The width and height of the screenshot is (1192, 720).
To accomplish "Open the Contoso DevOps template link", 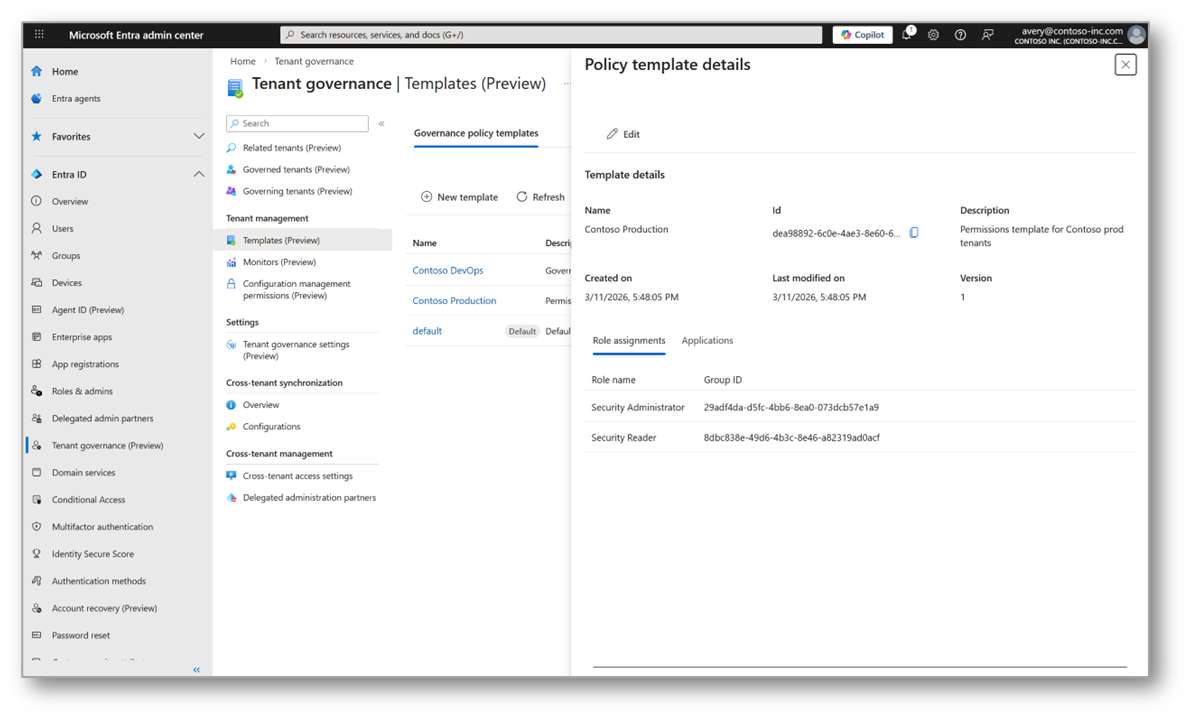I will click(x=448, y=271).
